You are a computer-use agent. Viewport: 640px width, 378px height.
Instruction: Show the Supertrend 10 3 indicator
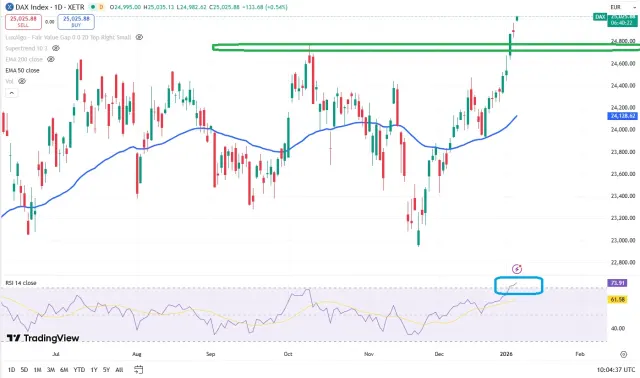pyautogui.click(x=56, y=48)
